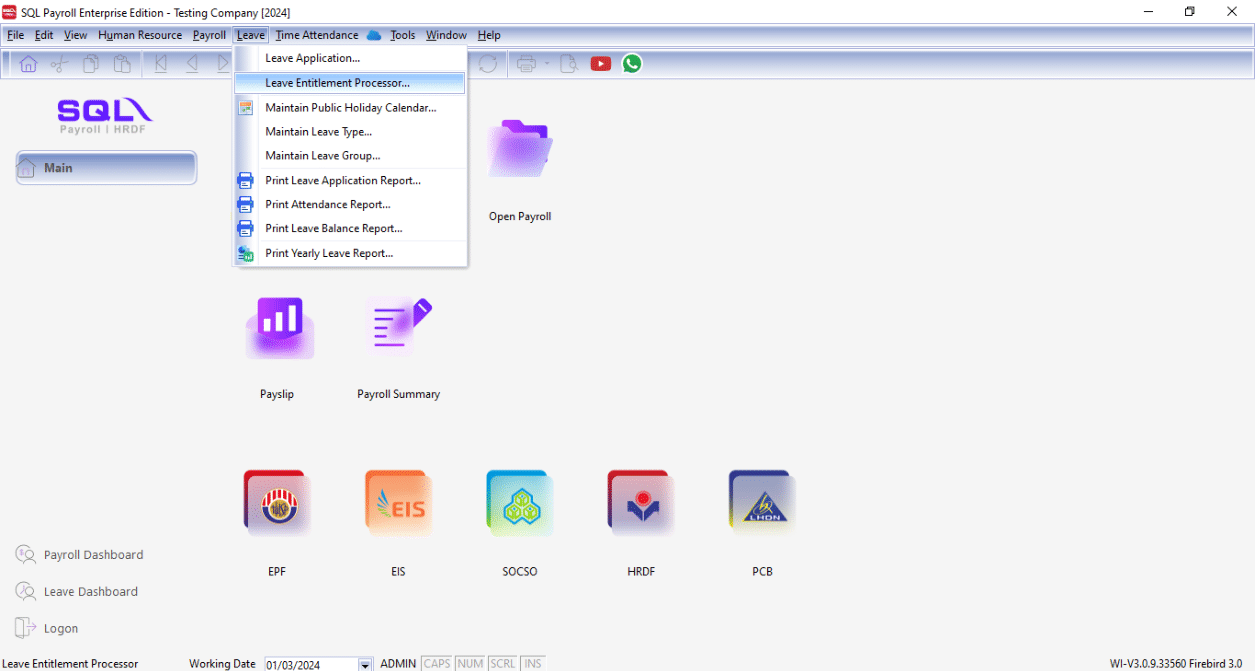Open the EIS icon
This screenshot has height=671, width=1256.
pyautogui.click(x=398, y=504)
